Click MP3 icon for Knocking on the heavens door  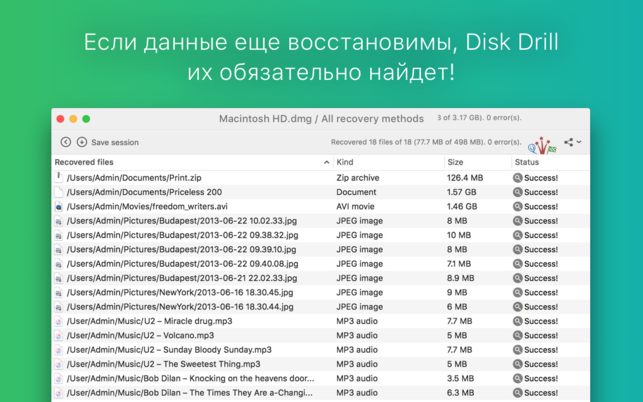[x=59, y=379]
